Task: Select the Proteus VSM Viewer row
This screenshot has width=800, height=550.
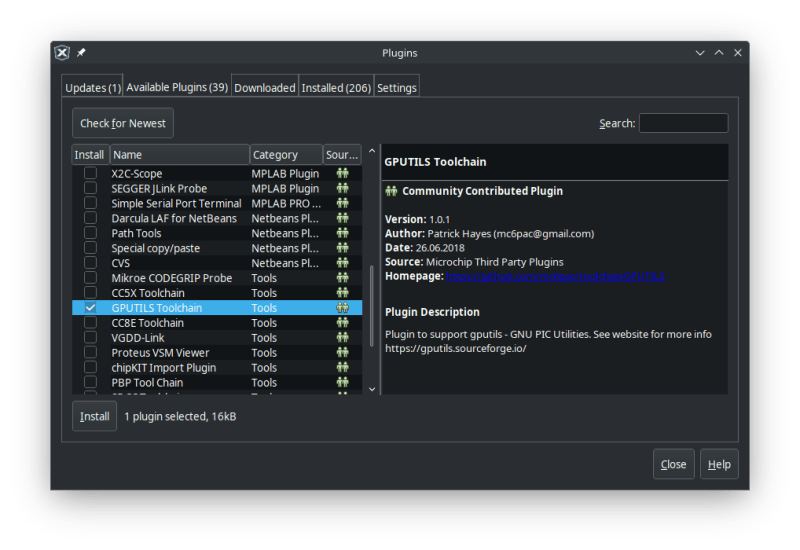Action: (217, 353)
